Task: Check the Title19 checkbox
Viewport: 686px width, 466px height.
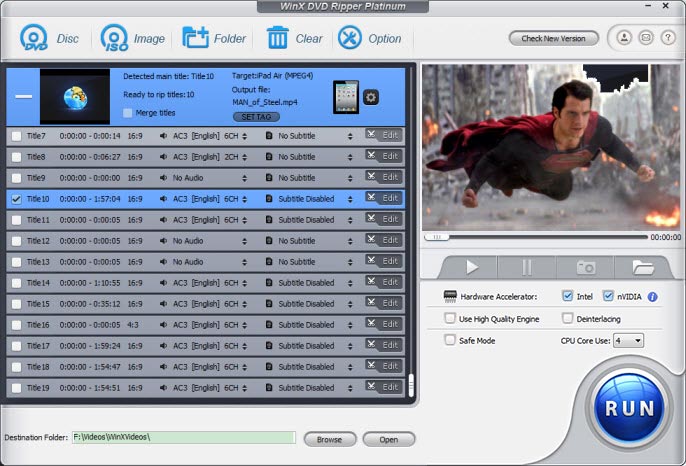Action: point(16,388)
